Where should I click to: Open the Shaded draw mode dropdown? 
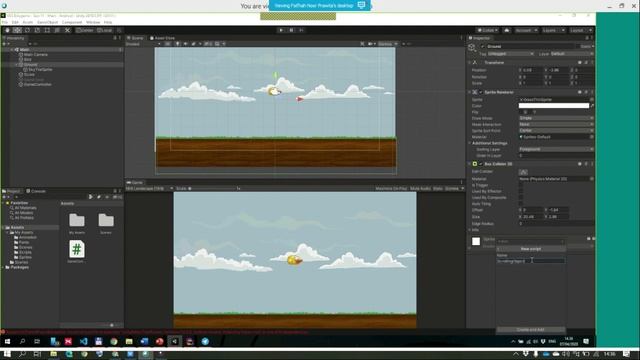pyautogui.click(x=143, y=44)
